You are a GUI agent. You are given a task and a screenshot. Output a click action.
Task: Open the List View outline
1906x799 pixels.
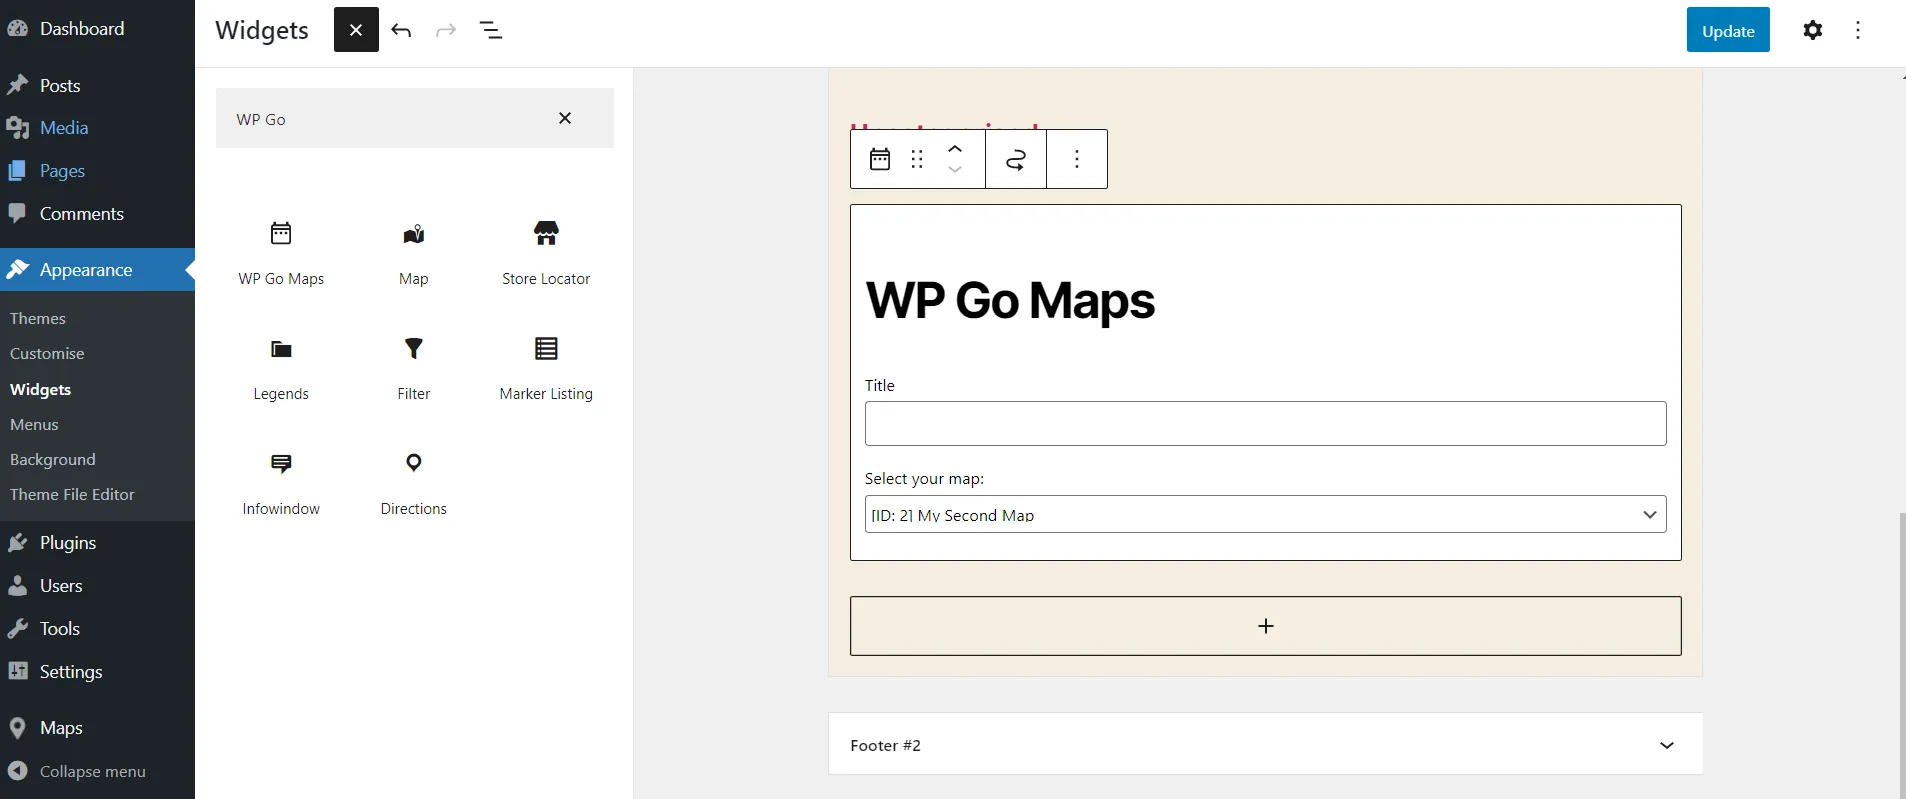coord(491,30)
